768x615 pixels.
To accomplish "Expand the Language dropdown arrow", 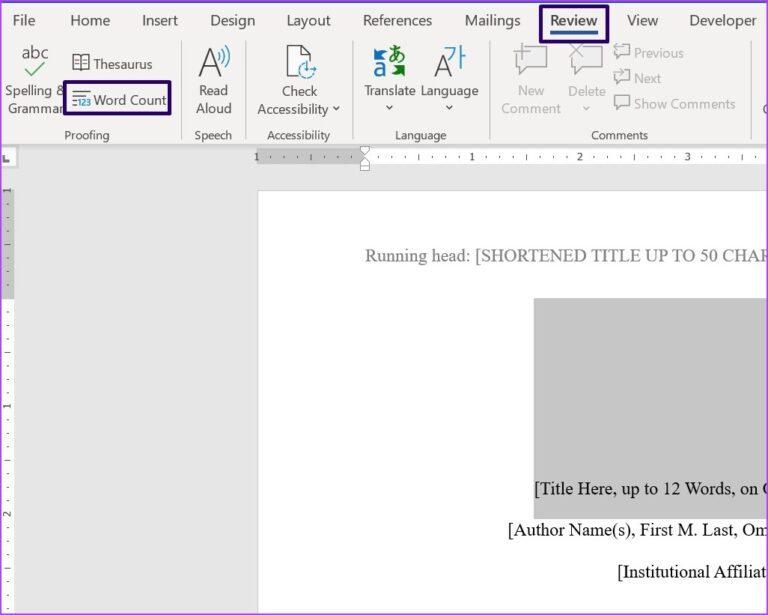I will (x=449, y=108).
